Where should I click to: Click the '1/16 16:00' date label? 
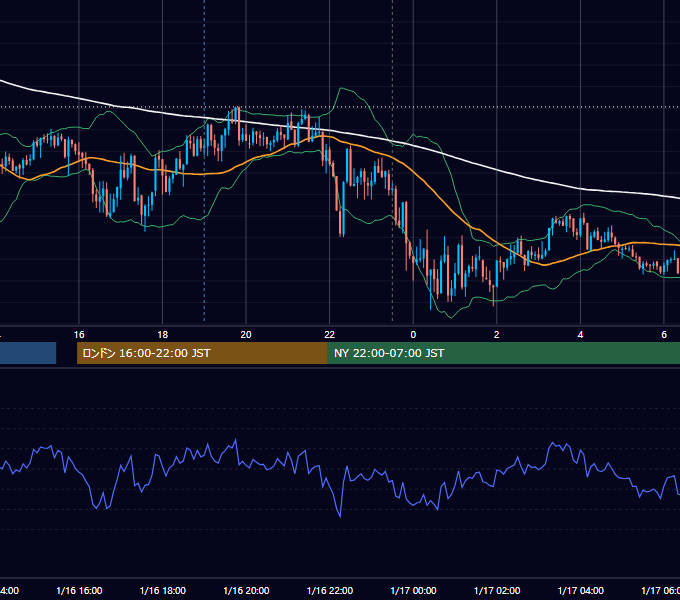click(x=79, y=590)
